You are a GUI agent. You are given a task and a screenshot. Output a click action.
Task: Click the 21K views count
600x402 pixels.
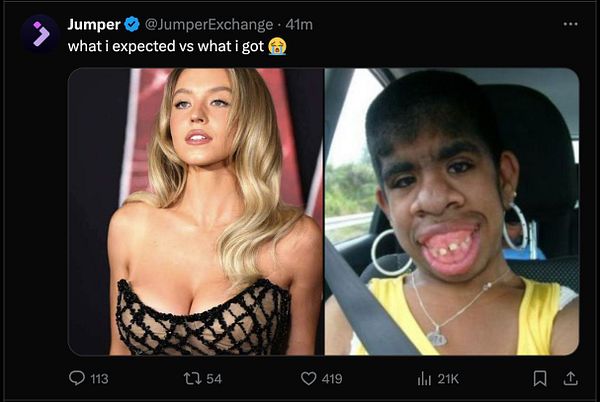pyautogui.click(x=448, y=379)
